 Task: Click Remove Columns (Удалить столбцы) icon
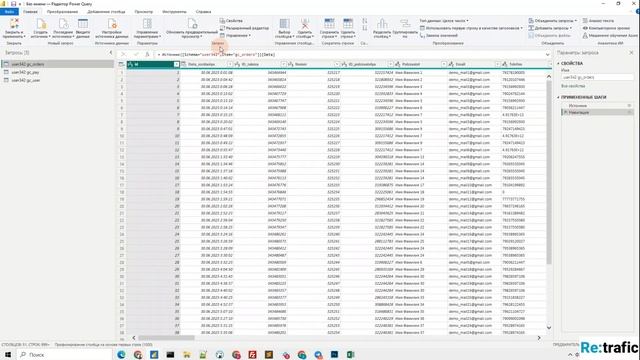305,24
